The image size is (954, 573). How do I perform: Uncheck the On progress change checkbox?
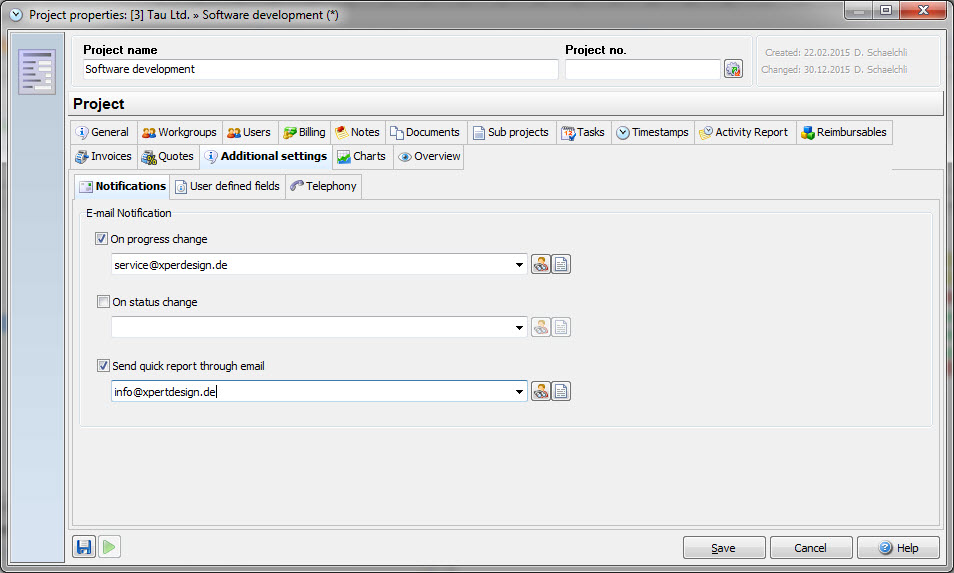click(x=102, y=239)
